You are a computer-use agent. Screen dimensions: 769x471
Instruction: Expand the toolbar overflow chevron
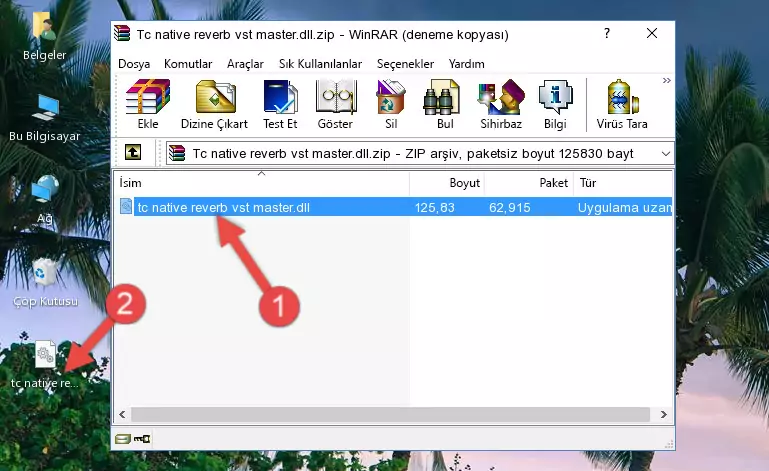(x=666, y=80)
